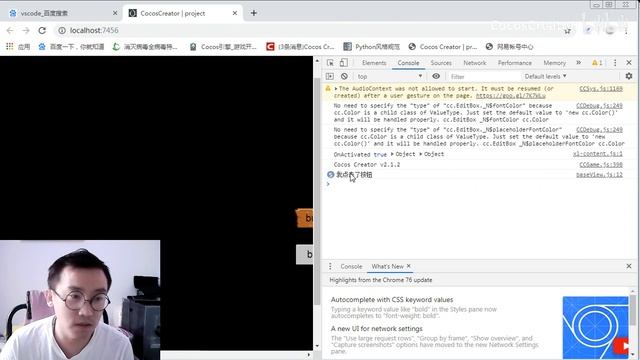
Task: Open the Memory panel
Action: point(554,63)
